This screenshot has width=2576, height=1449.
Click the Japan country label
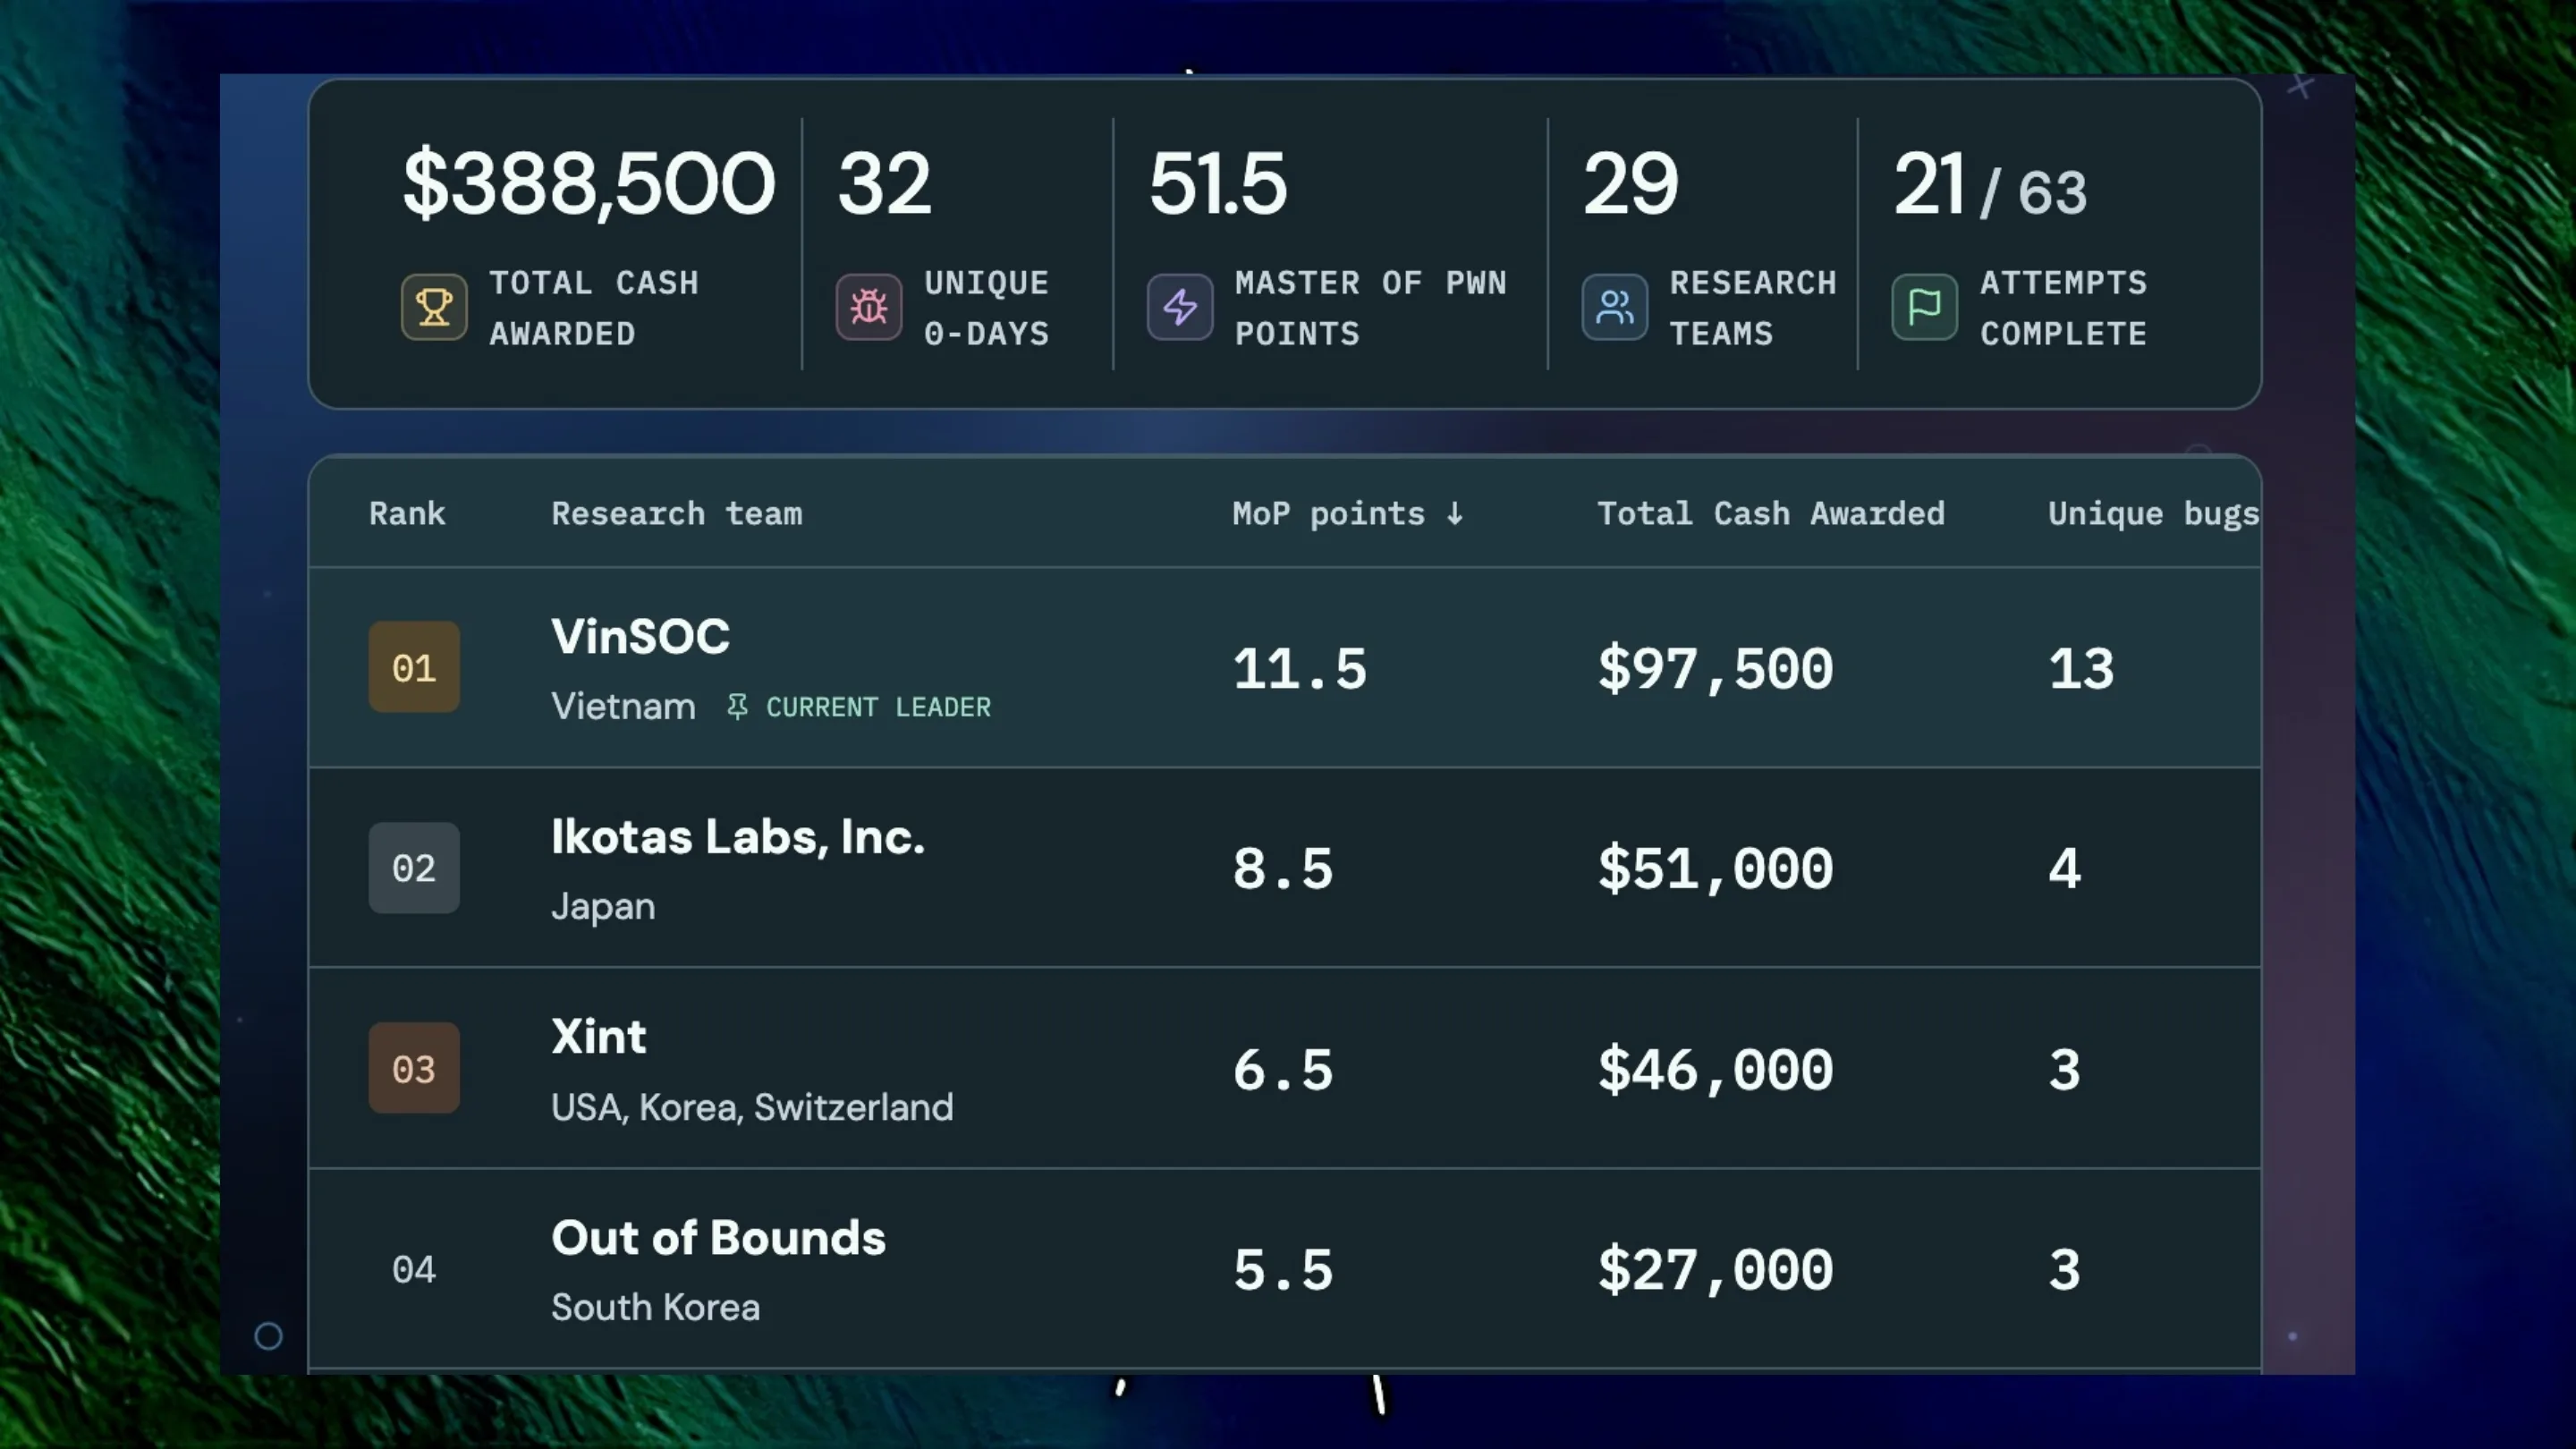pos(604,908)
